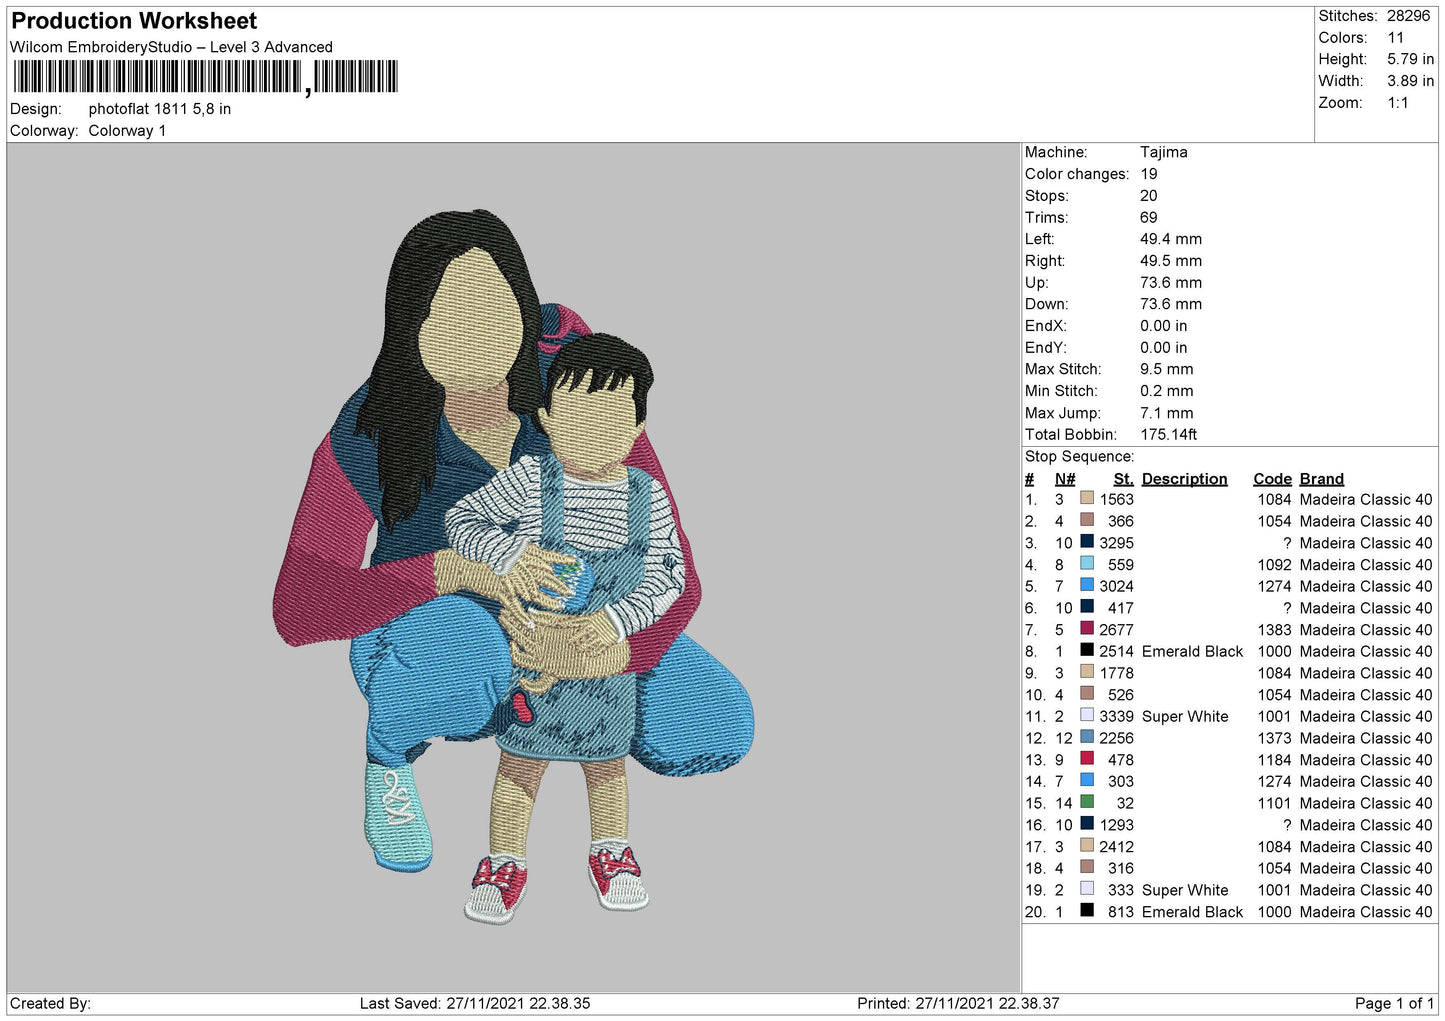Viewport: 1445px width, 1021px height.
Task: Click the Left value 49.4 mm
Action: [x=1171, y=239]
